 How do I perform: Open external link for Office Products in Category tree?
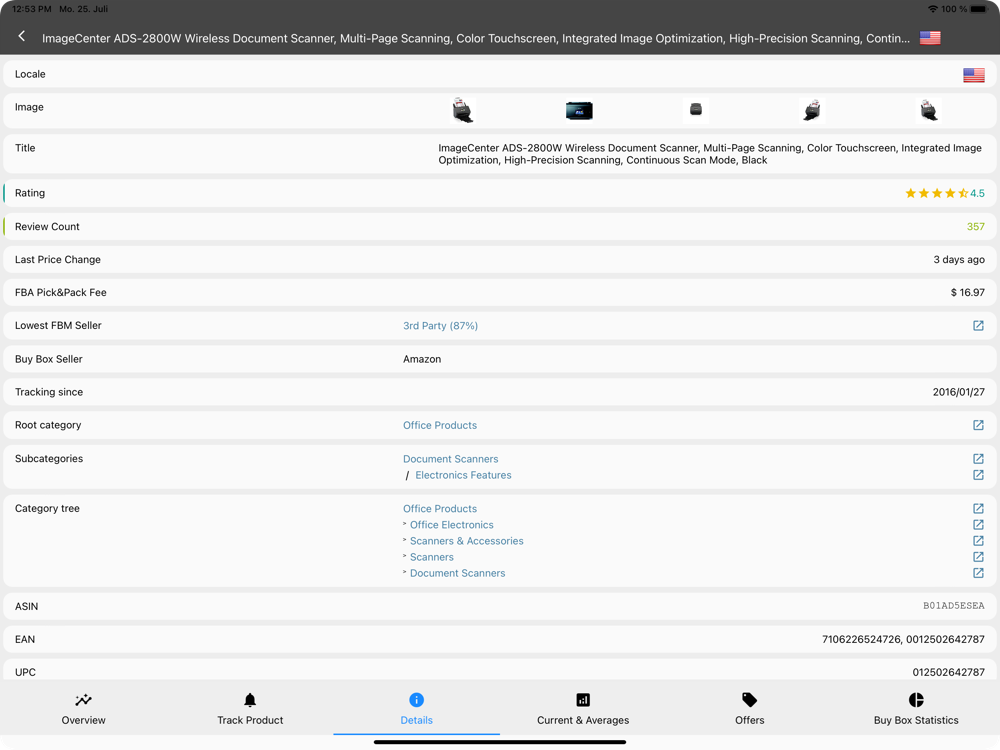pyautogui.click(x=978, y=509)
